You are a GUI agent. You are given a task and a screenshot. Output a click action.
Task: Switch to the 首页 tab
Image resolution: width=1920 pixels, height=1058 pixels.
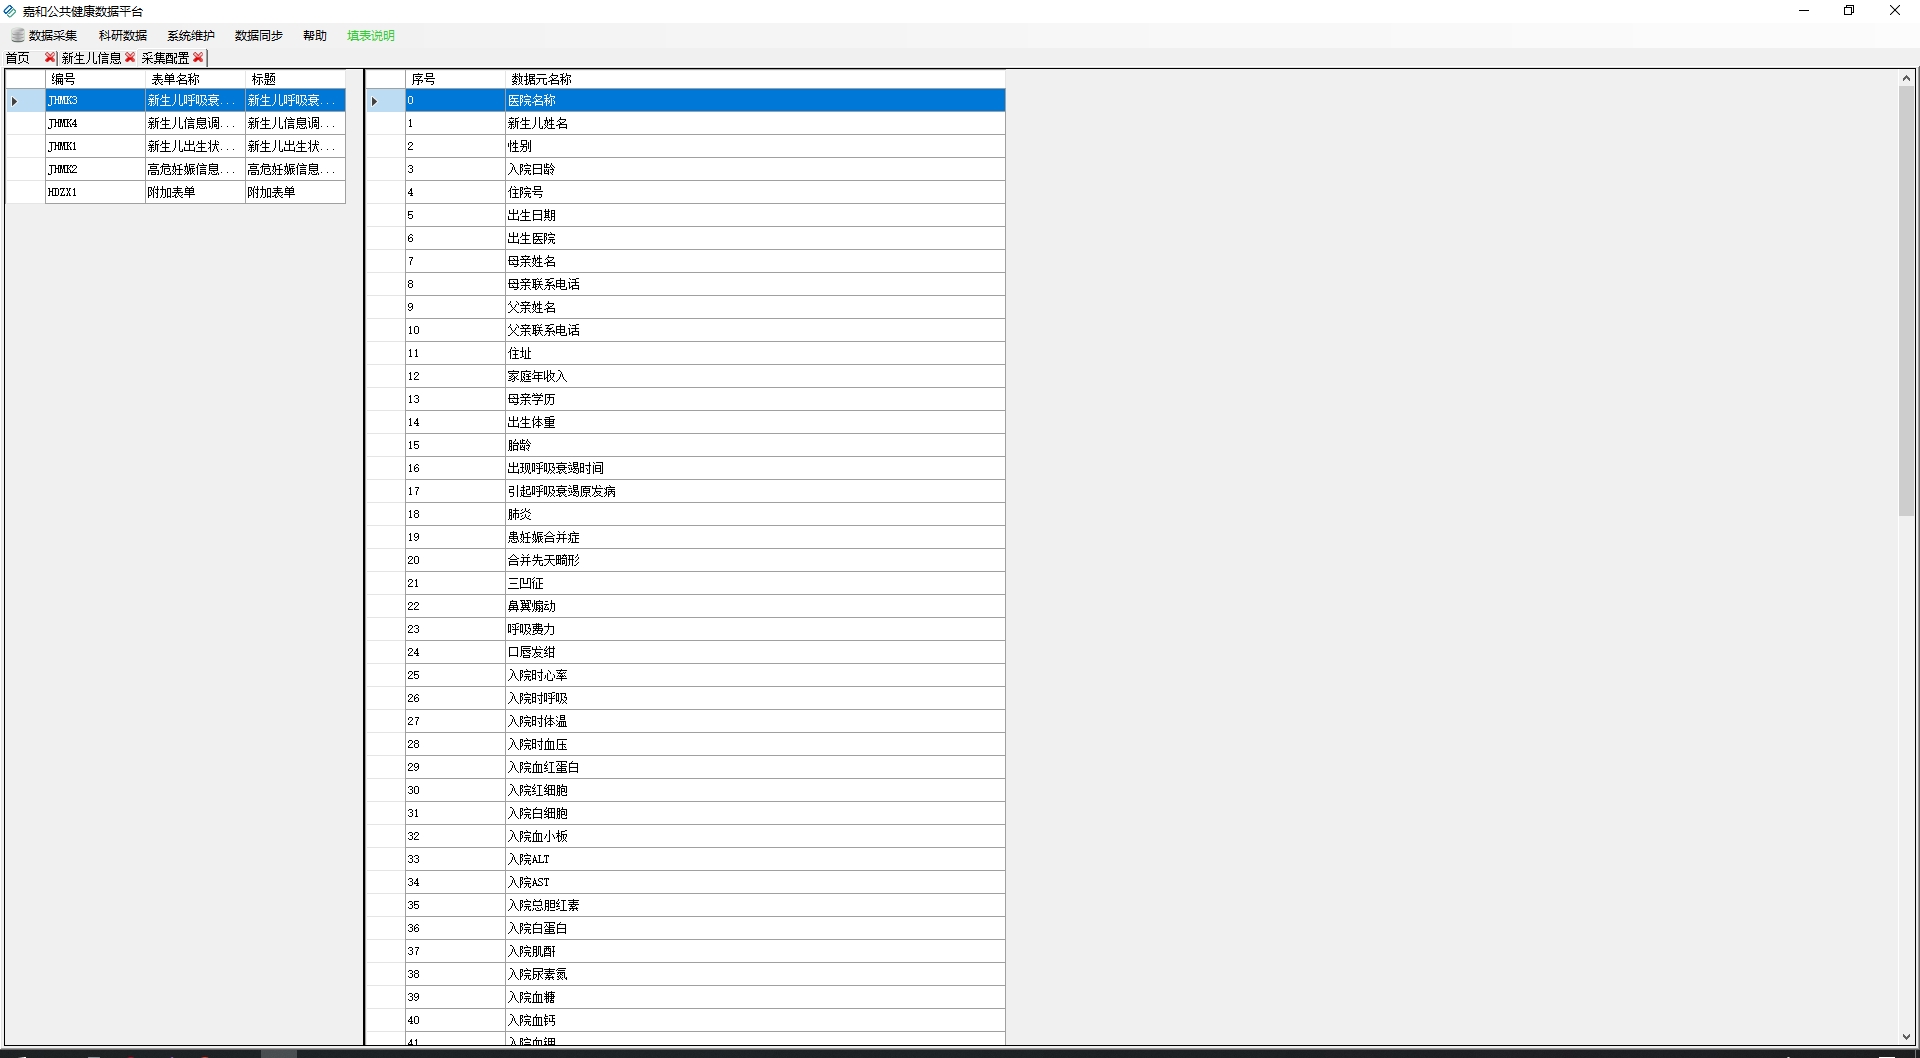click(x=18, y=58)
